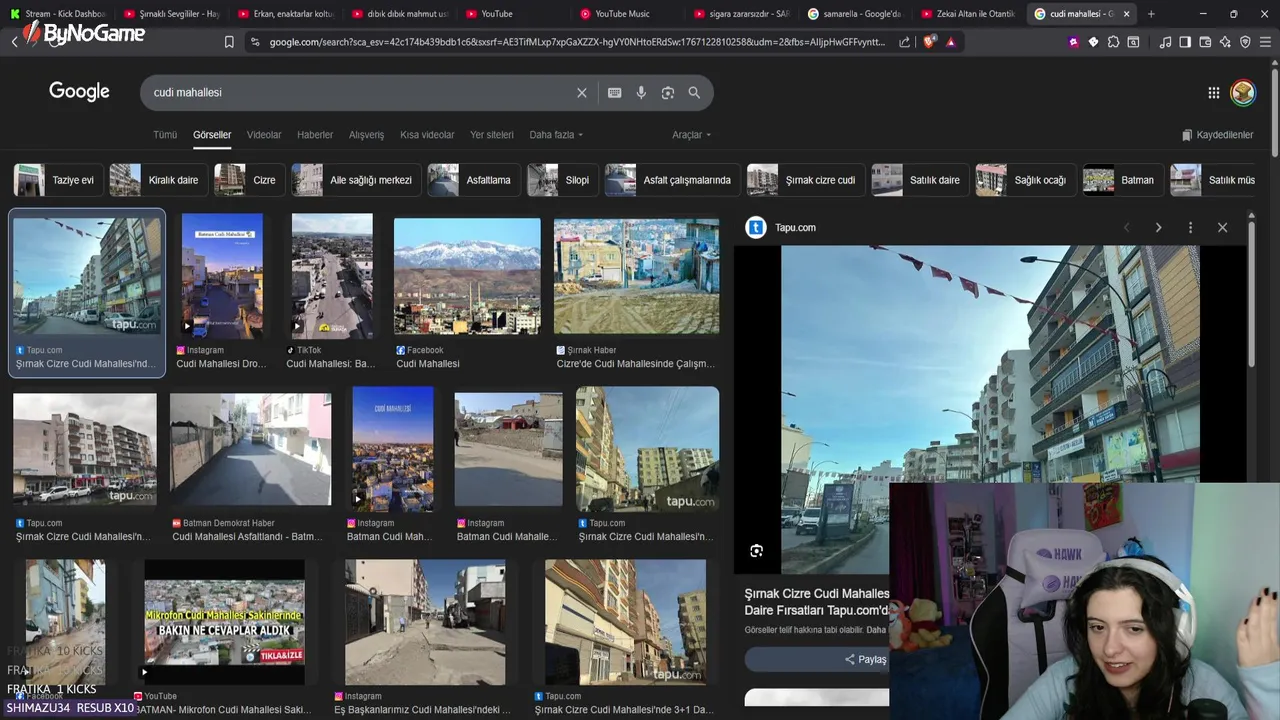Screen dimensions: 1280x720
Task: Open the browser extensions puzzle icon
Action: pyautogui.click(x=1113, y=42)
